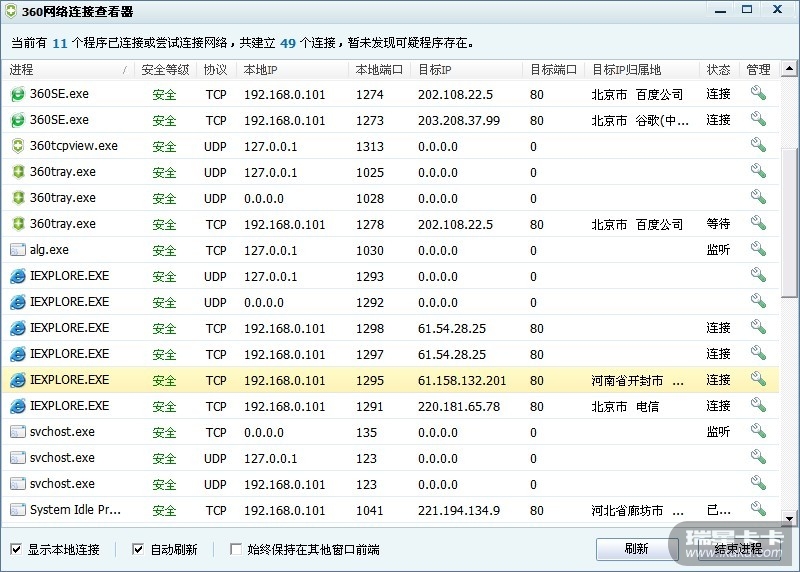This screenshot has height=572, width=800.
Task: Open manage wrench for 360SE.exe port 1274
Action: coord(758,93)
